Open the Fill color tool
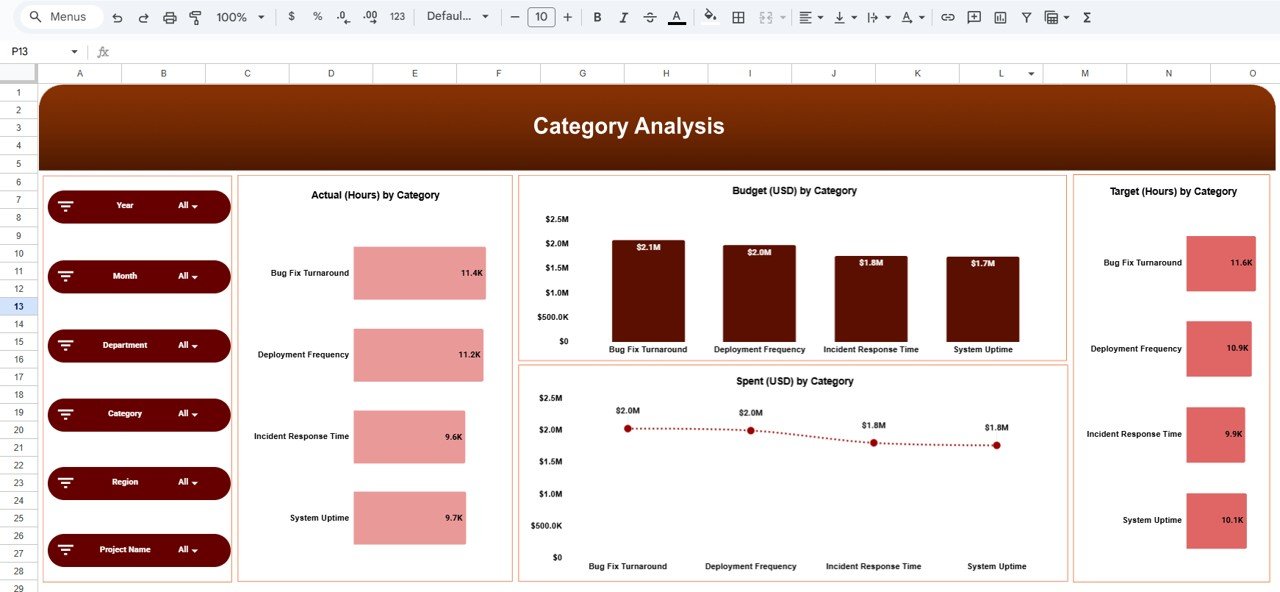The image size is (1280, 592). point(709,17)
